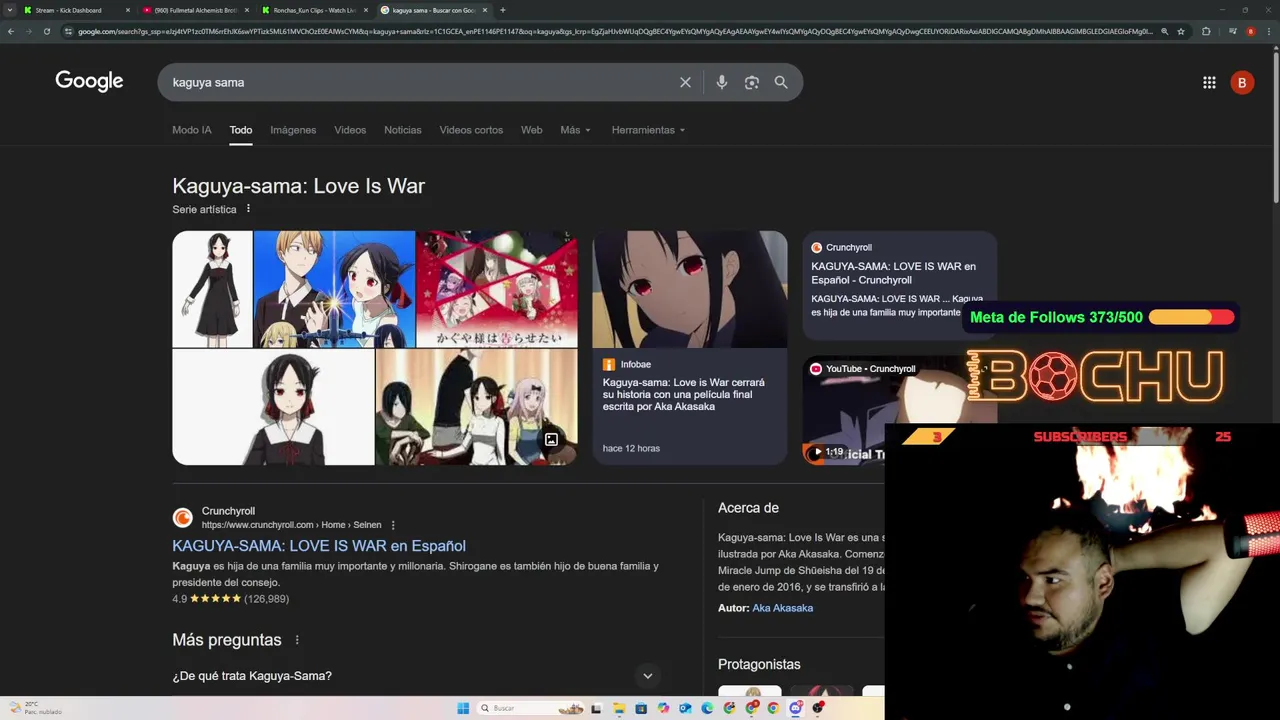This screenshot has width=1280, height=720.
Task: Switch to the Modo IA tab
Action: point(191,130)
